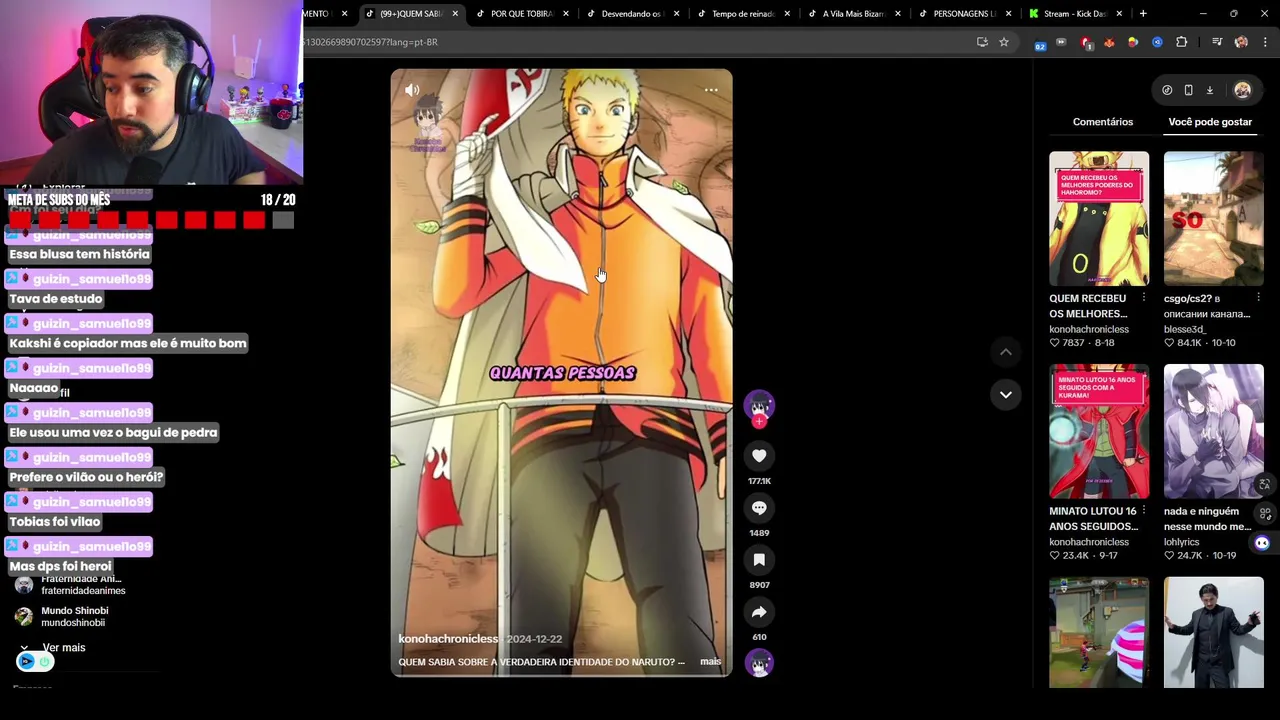This screenshot has height=720, width=1280.
Task: Close the QUEM SABIA TikTok tab
Action: tap(455, 14)
